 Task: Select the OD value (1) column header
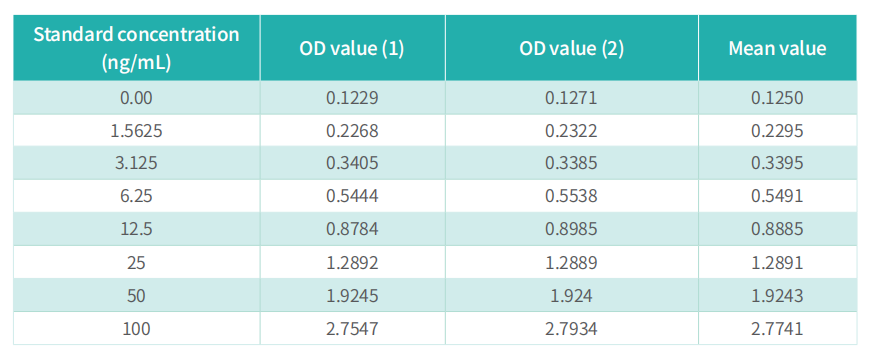352,48
